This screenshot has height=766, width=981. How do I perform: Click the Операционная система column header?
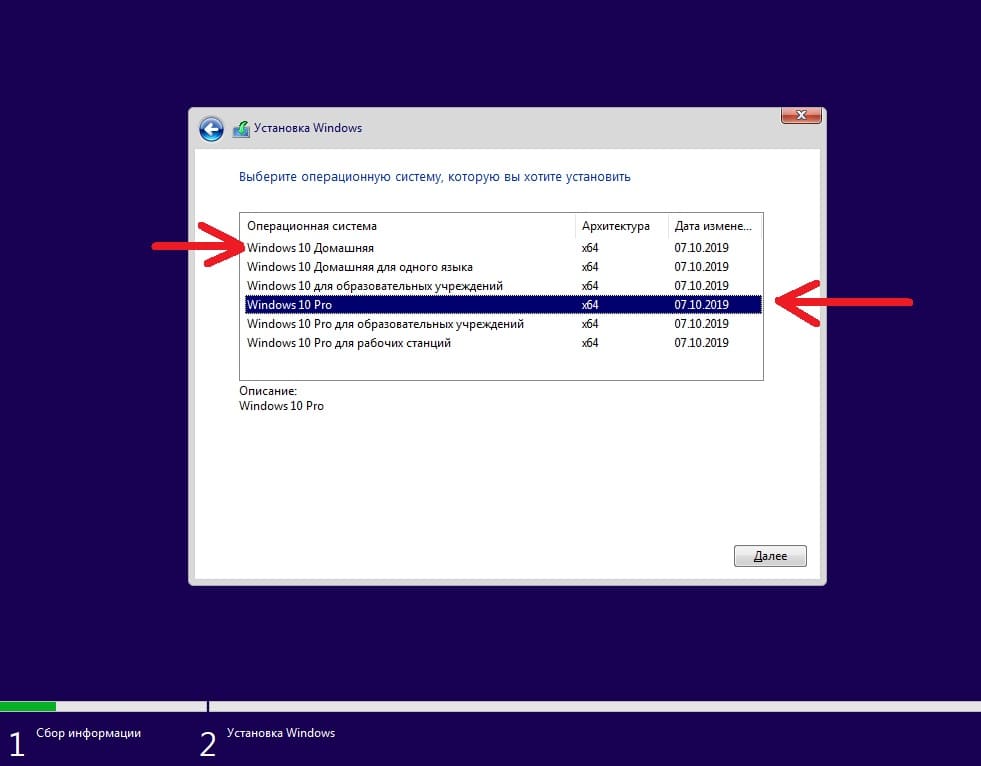[x=408, y=226]
